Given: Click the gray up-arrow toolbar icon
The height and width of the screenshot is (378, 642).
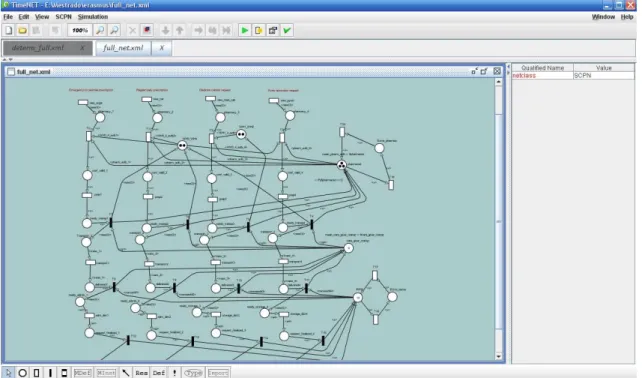Looking at the screenshot, I should point(179,30).
